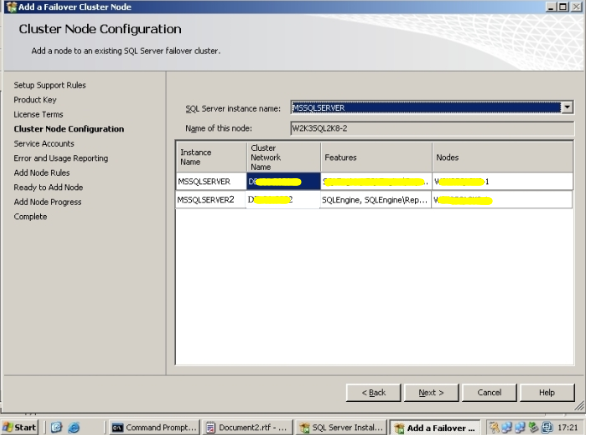The image size is (591, 435).
Task: Switch to Command Prompt taskbar window
Action: 155,427
